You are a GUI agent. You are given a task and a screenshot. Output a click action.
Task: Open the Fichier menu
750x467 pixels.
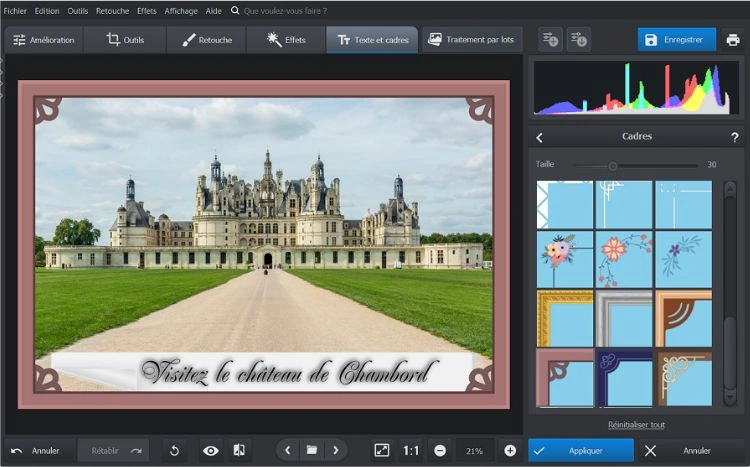click(15, 11)
